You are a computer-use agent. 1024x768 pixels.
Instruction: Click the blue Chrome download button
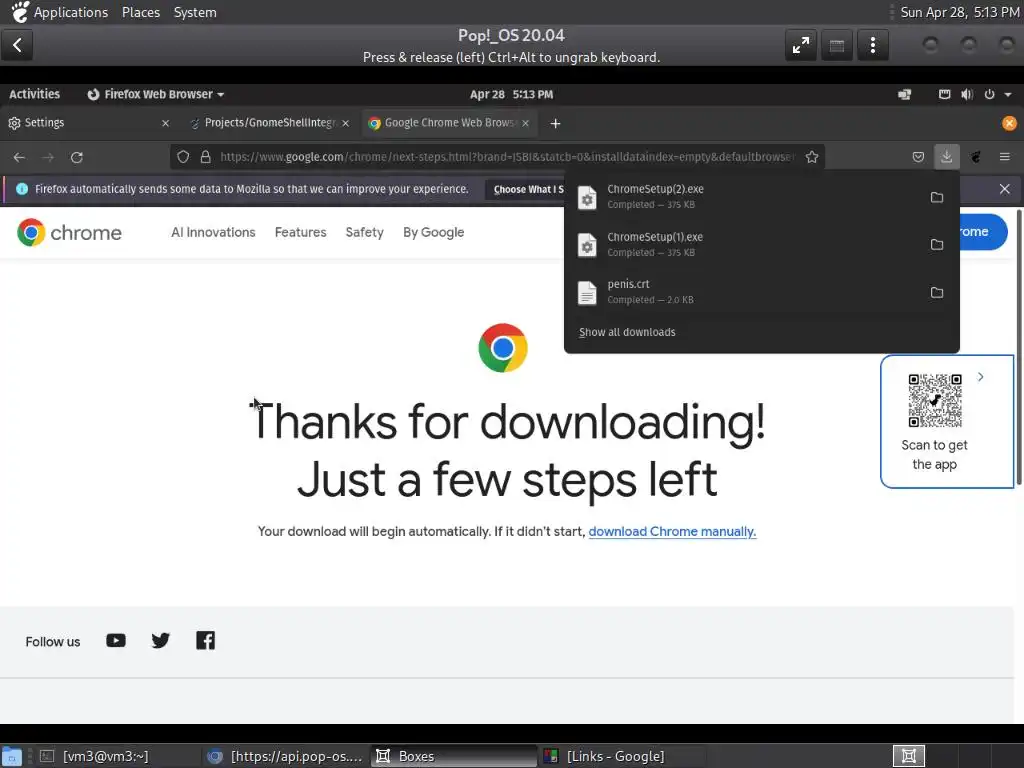click(984, 232)
